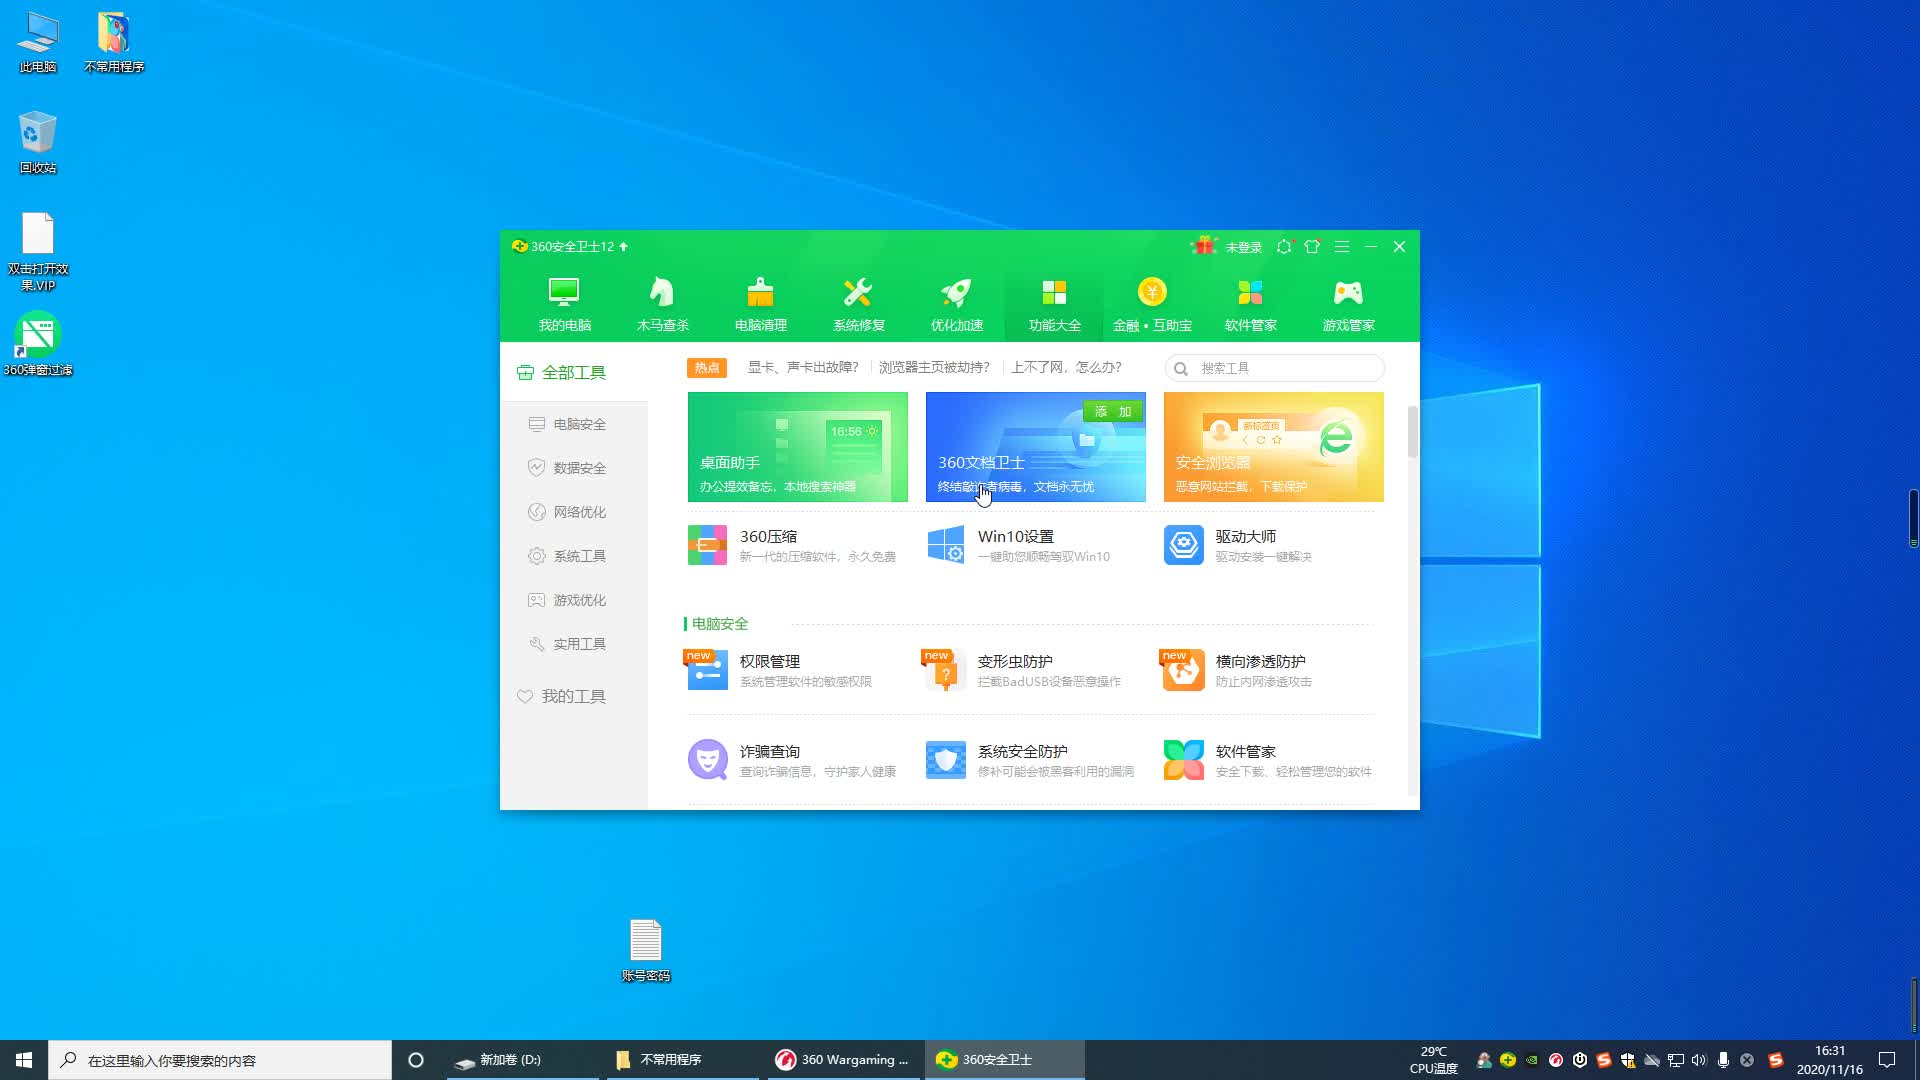Click the tool list vertical scrollbar
This screenshot has height=1080, width=1920.
click(x=1413, y=432)
